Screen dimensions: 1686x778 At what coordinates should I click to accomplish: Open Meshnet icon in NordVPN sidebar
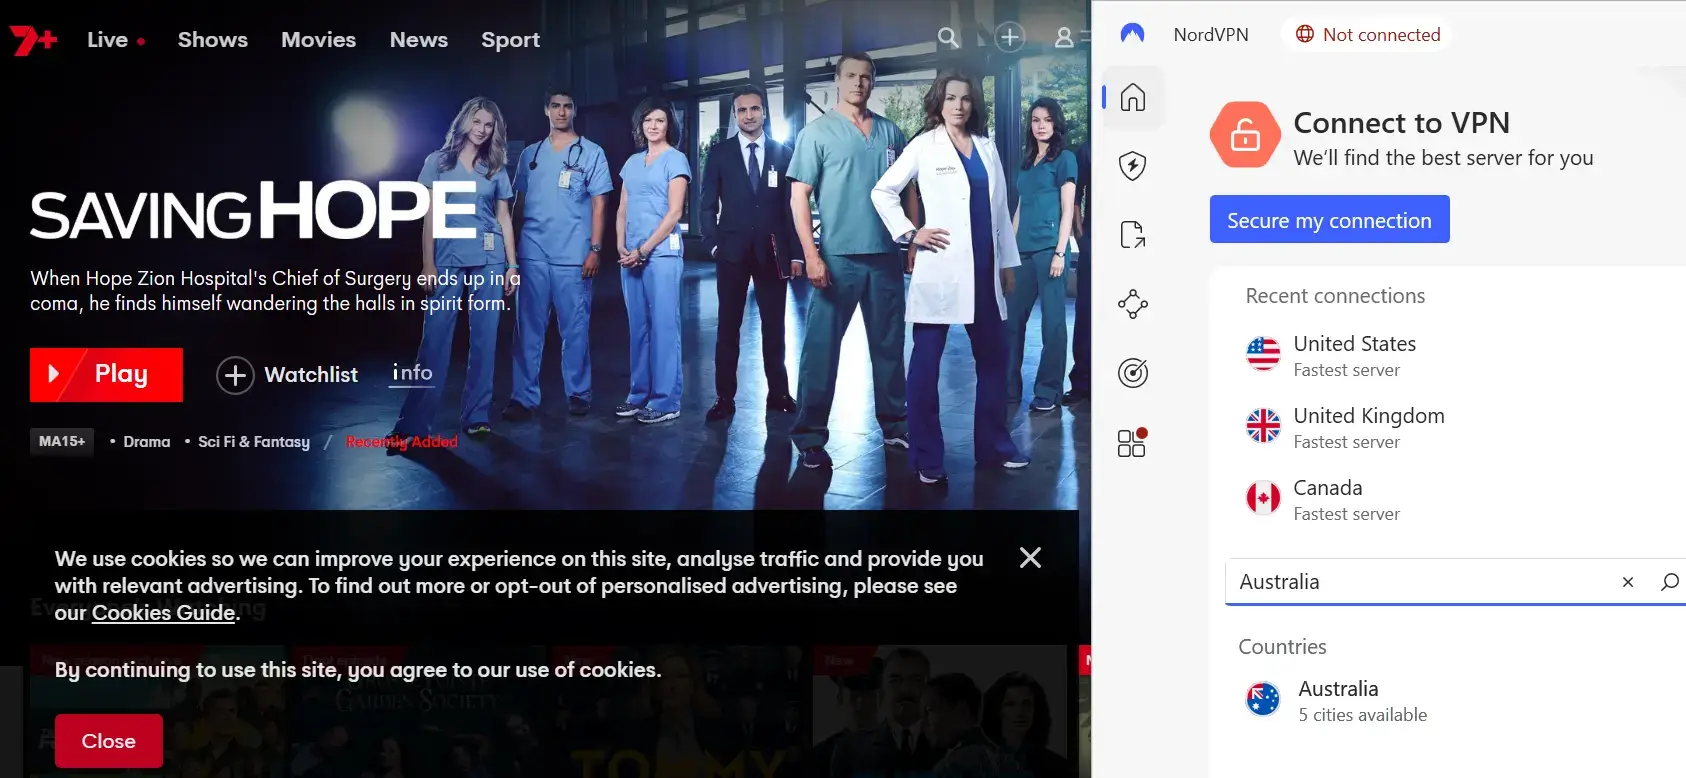tap(1132, 304)
